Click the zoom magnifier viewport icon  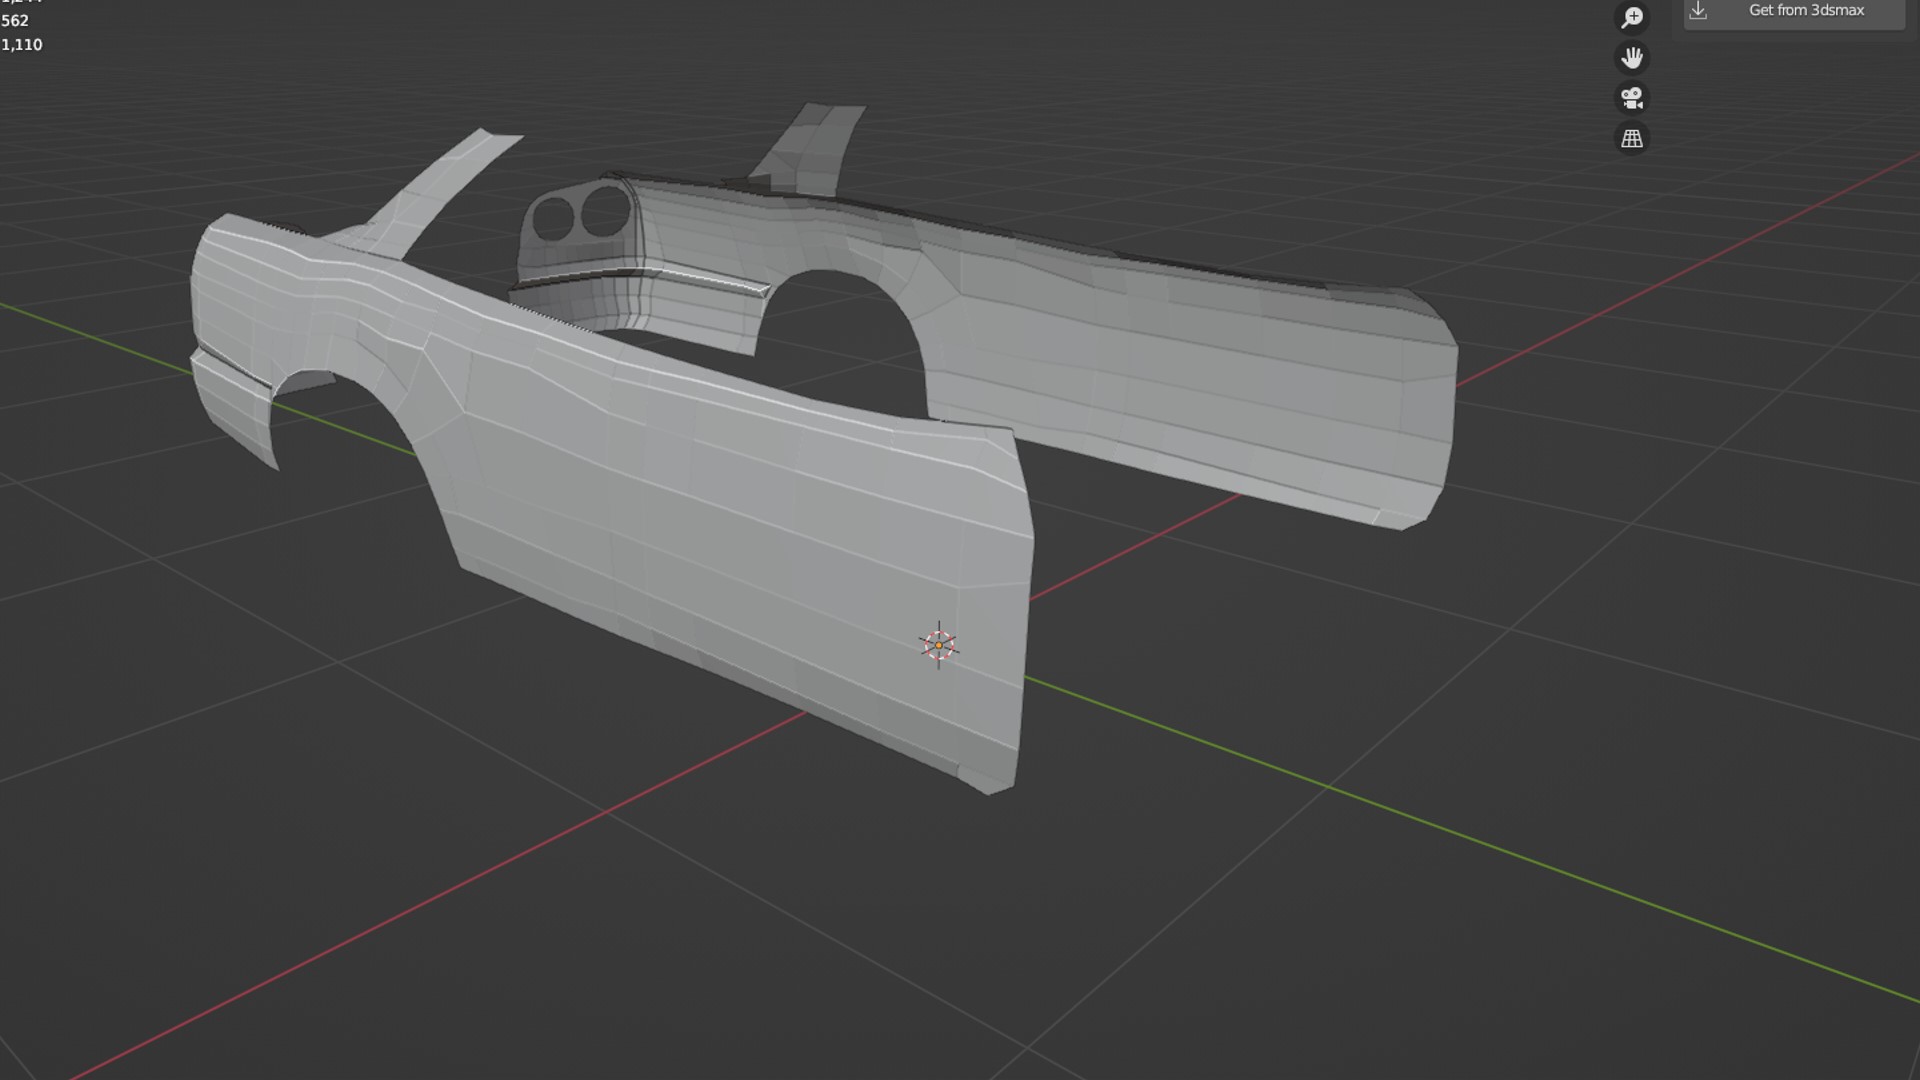1632,17
